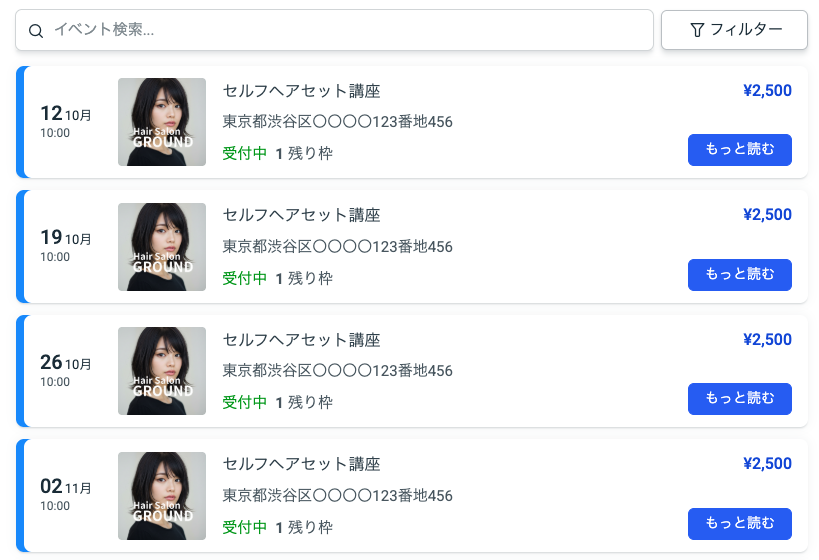Select the 26 October セルフヘアセット講座 title
Viewport: 819px width, 560px height.
point(301,340)
